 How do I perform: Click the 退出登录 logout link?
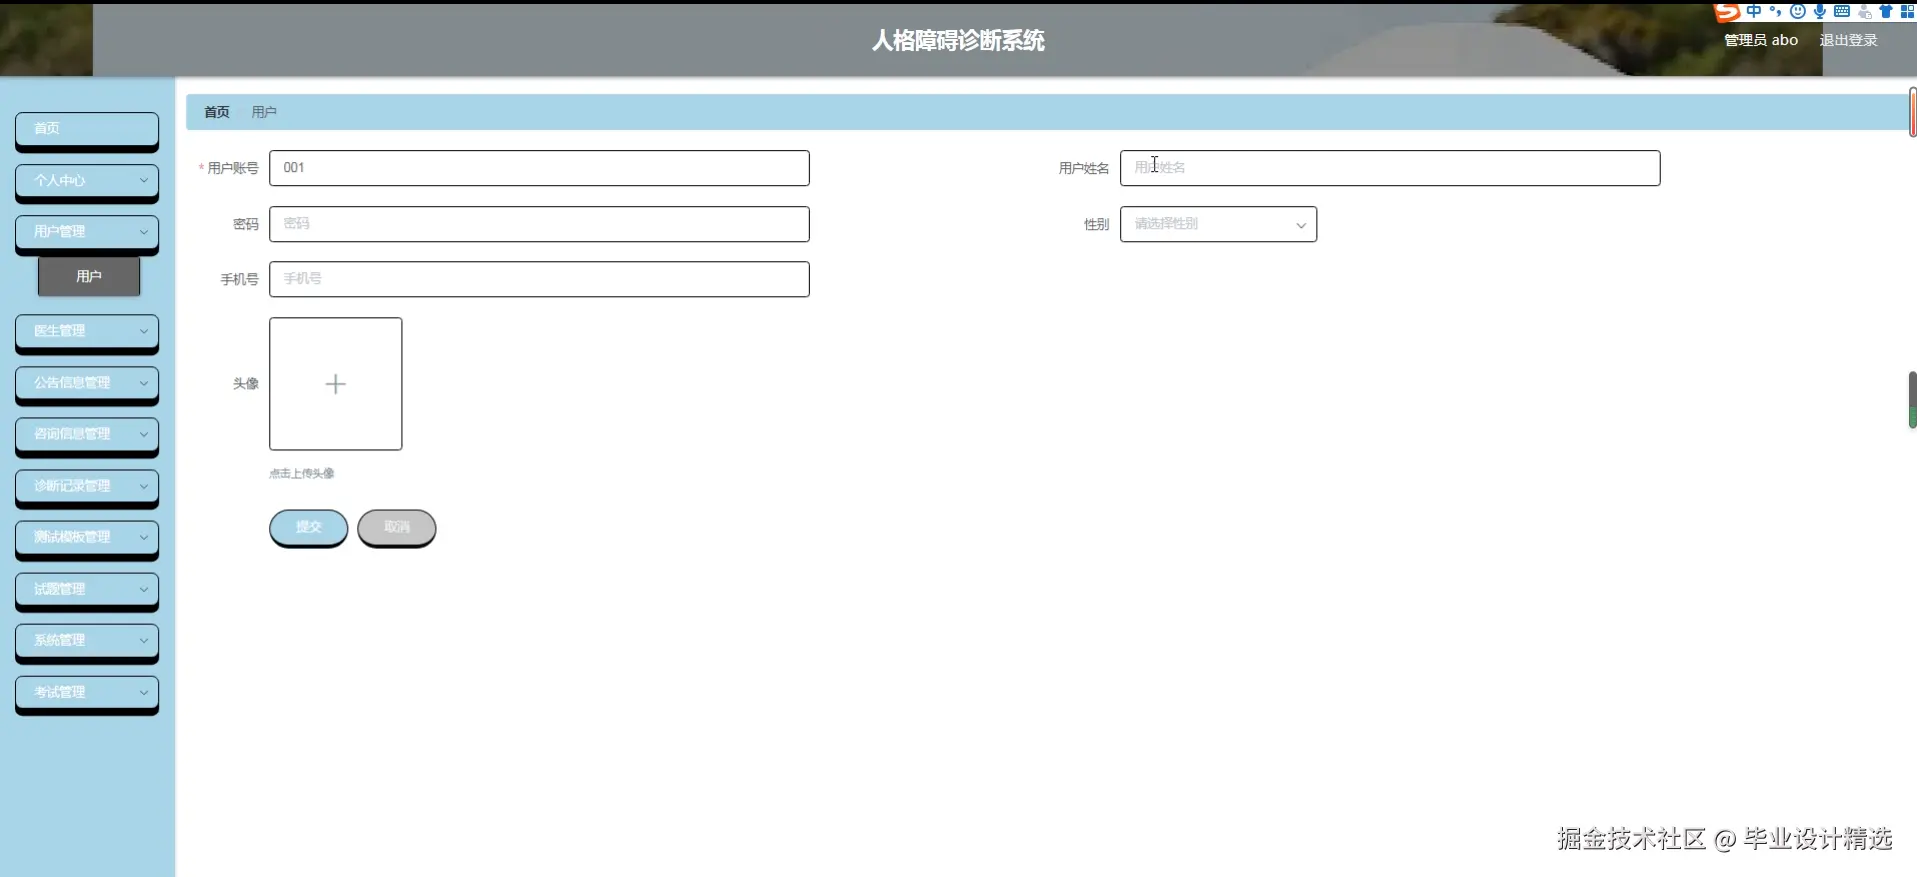tap(1848, 40)
